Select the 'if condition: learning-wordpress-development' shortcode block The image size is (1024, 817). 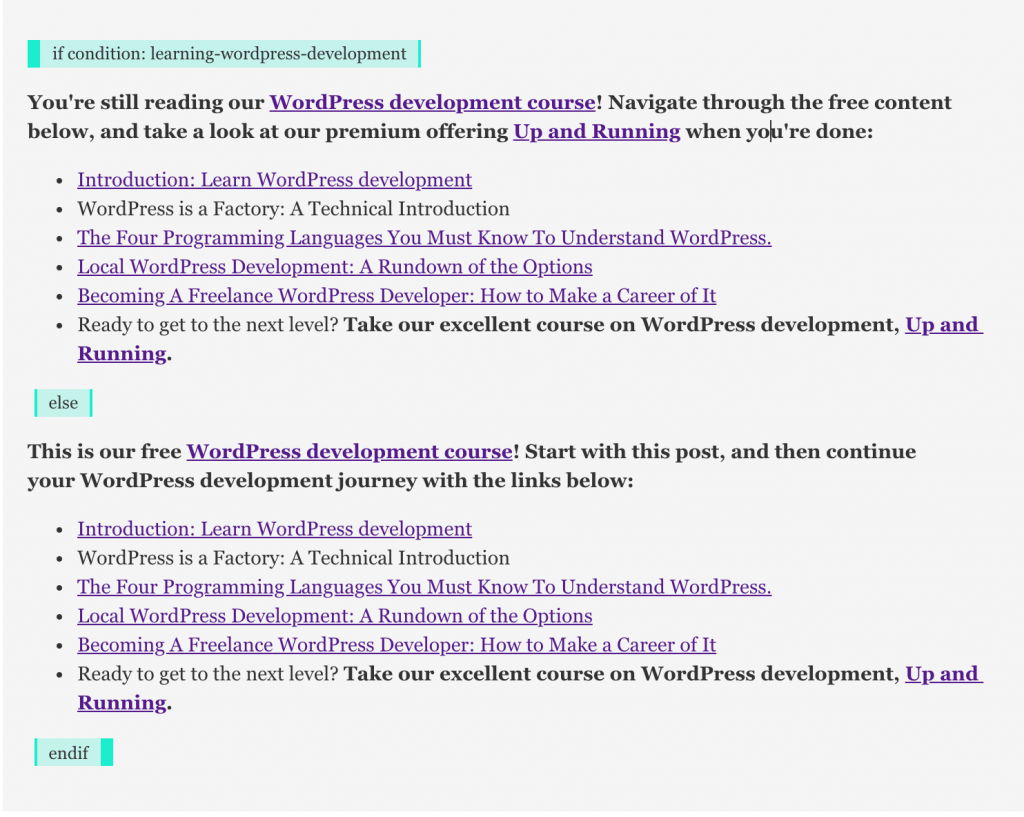point(224,54)
